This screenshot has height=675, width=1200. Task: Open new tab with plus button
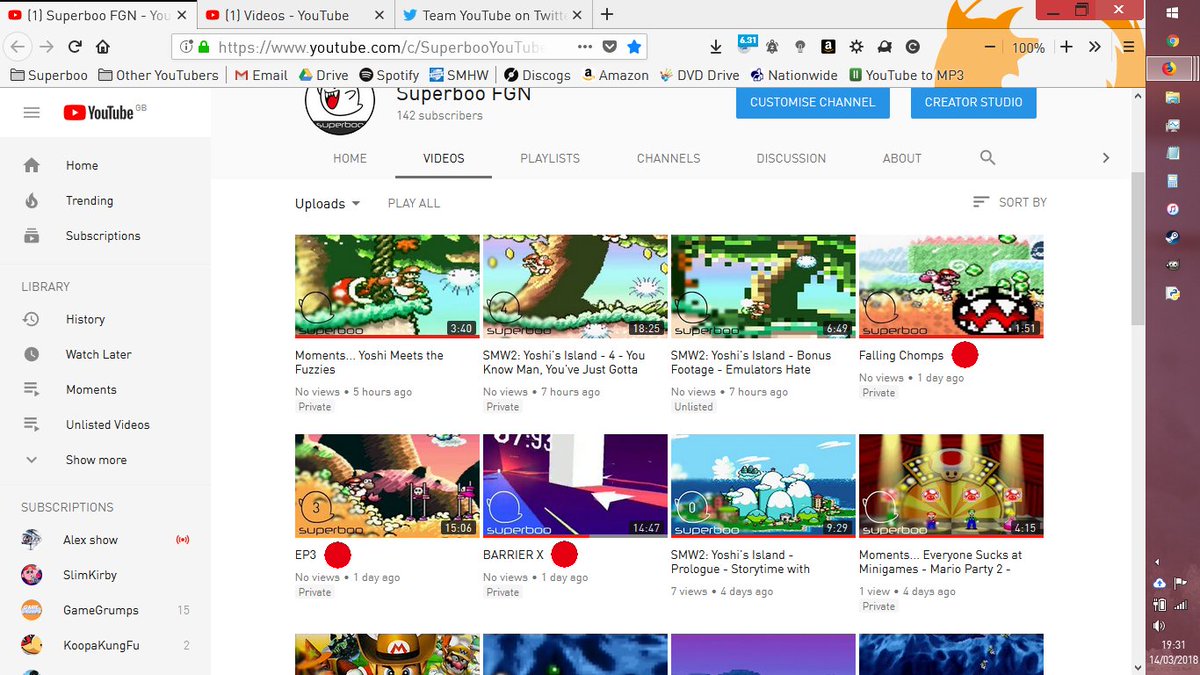pos(606,14)
